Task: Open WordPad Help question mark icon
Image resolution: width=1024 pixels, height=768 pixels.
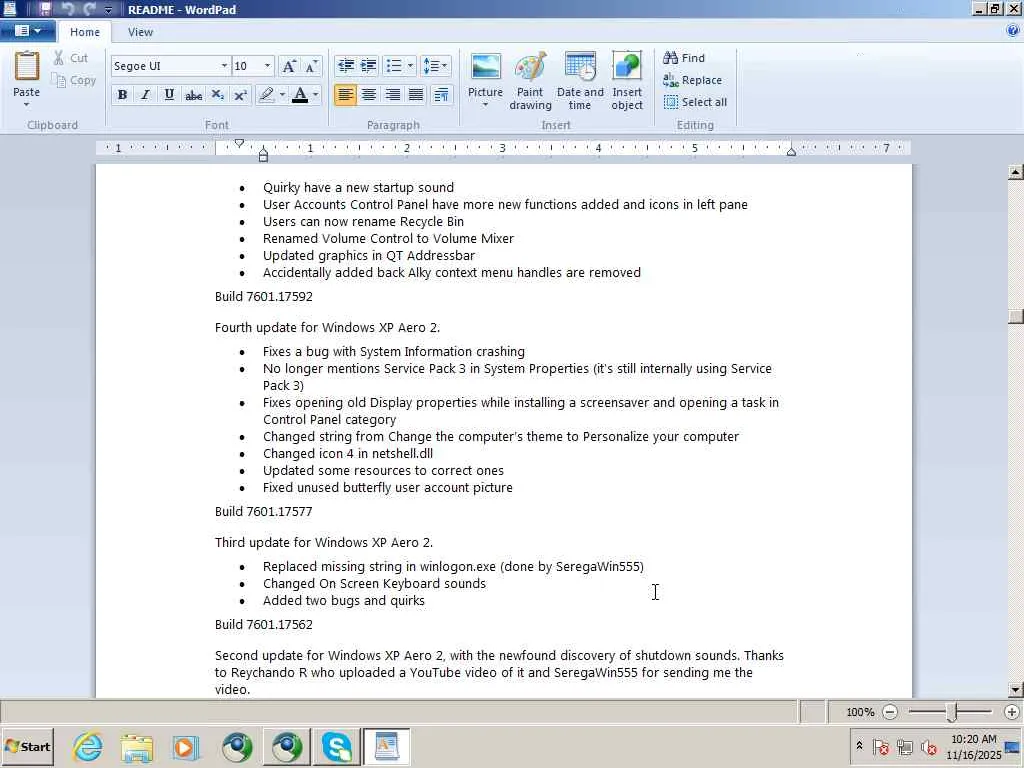Action: (x=1013, y=31)
